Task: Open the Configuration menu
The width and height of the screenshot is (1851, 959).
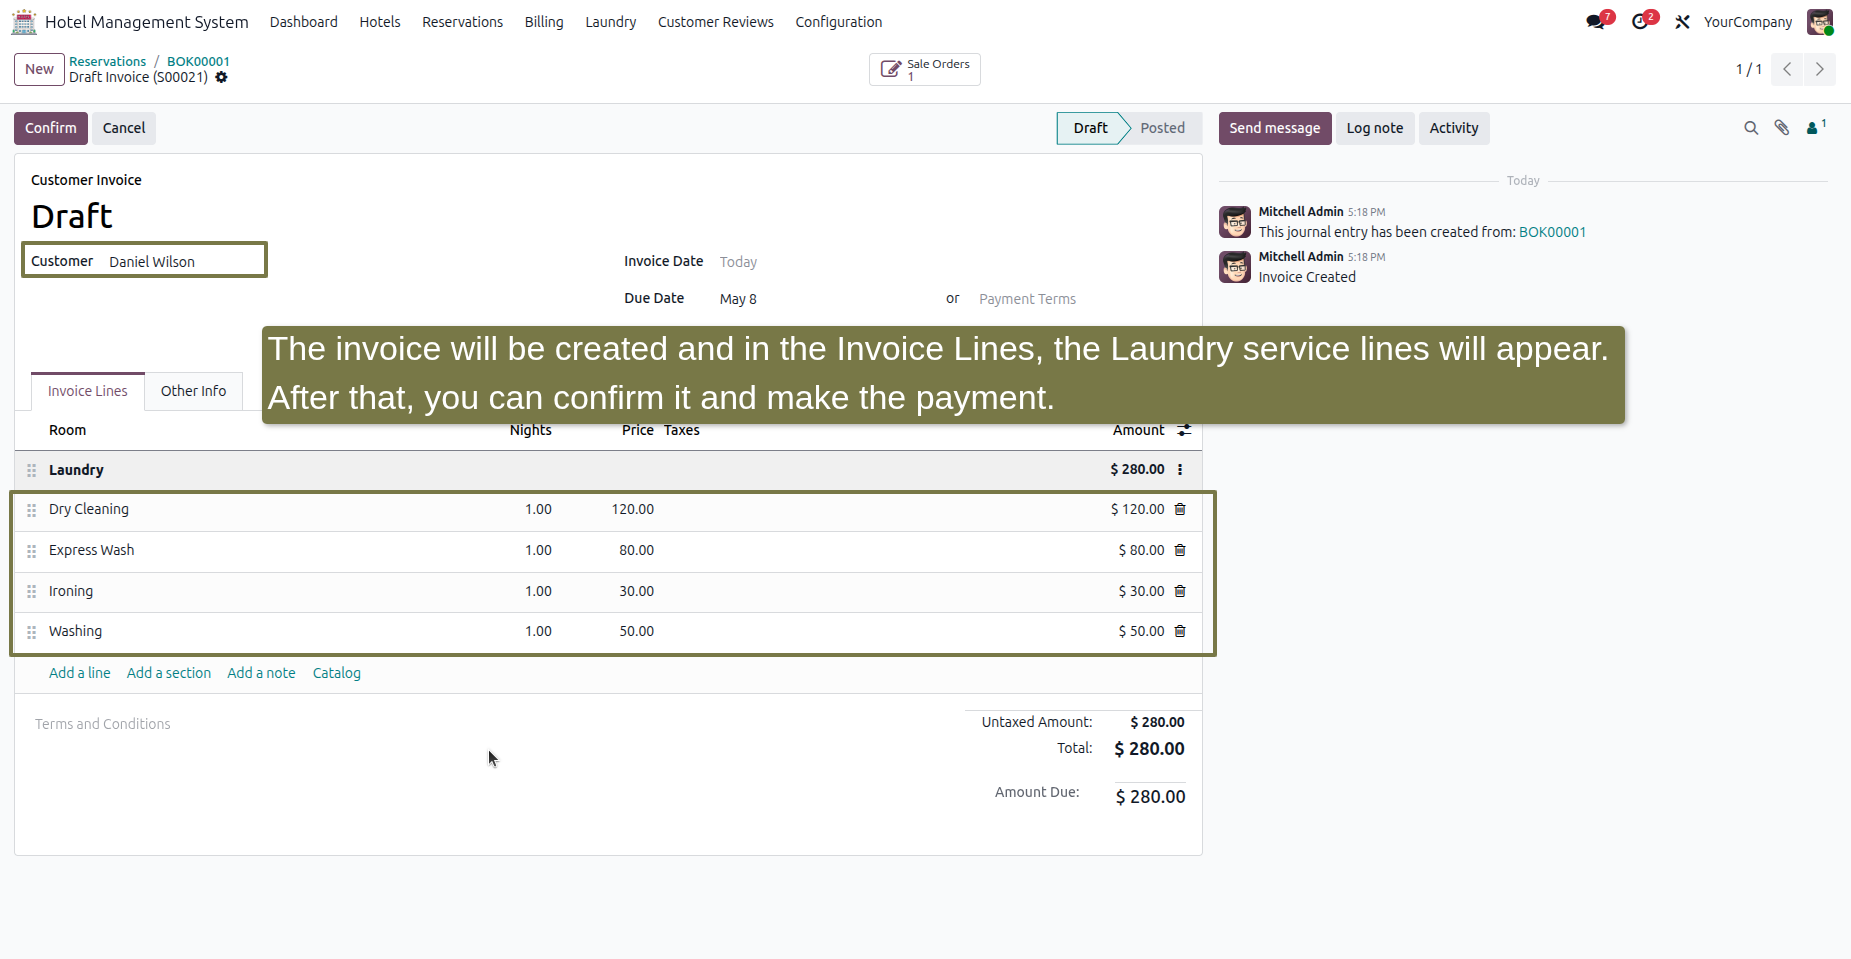Action: point(838,22)
